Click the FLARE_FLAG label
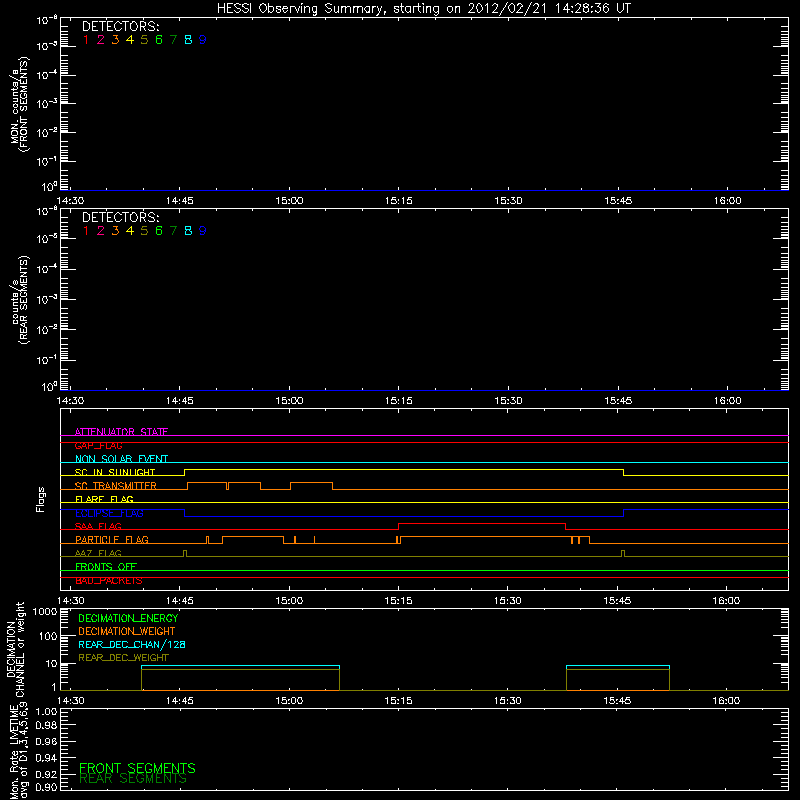The width and height of the screenshot is (800, 800). [104, 499]
